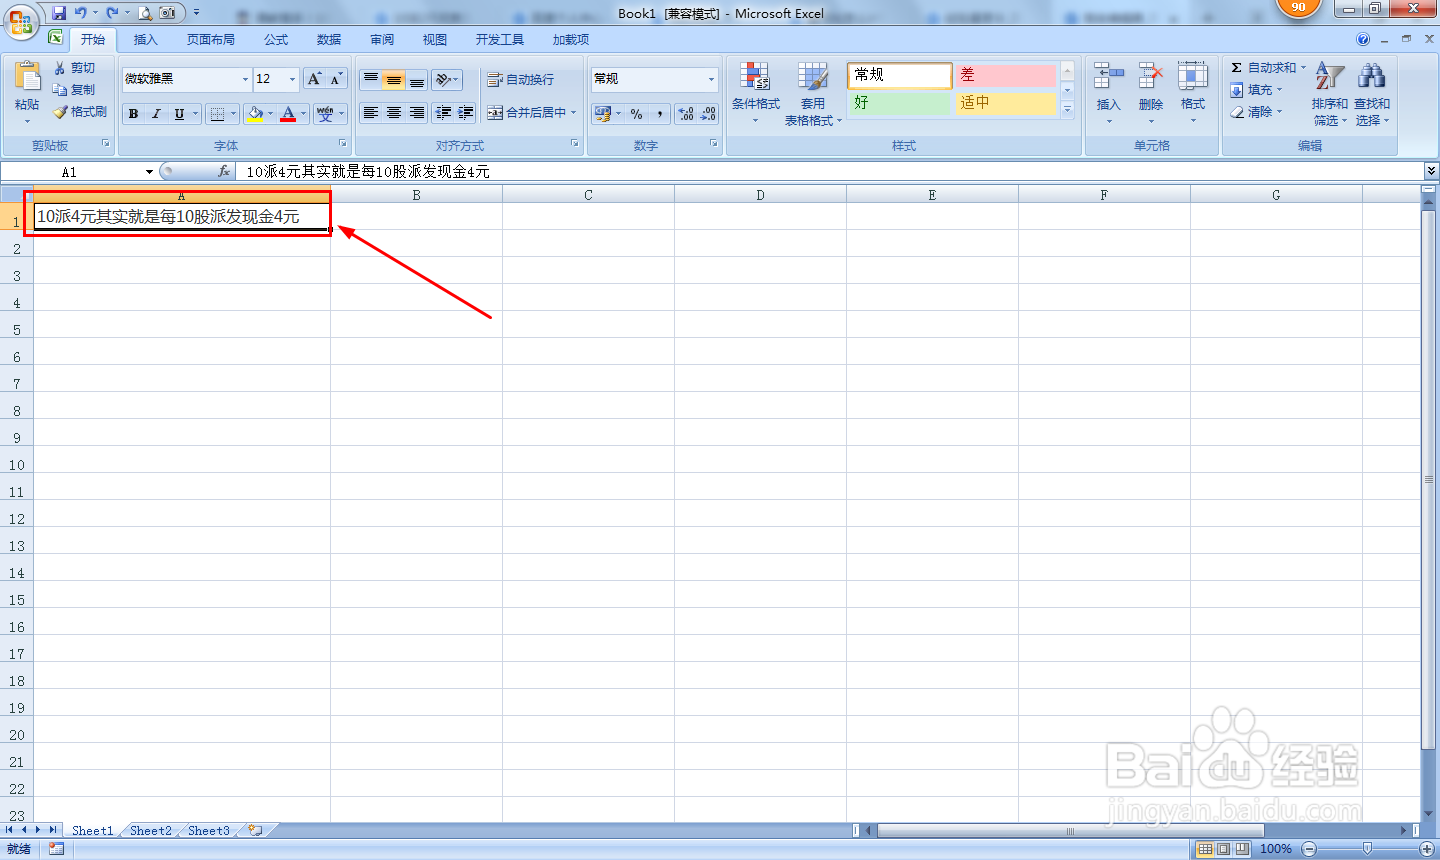The image size is (1440, 860).
Task: Select the 差 (Bad) cell style
Action: click(x=1005, y=76)
